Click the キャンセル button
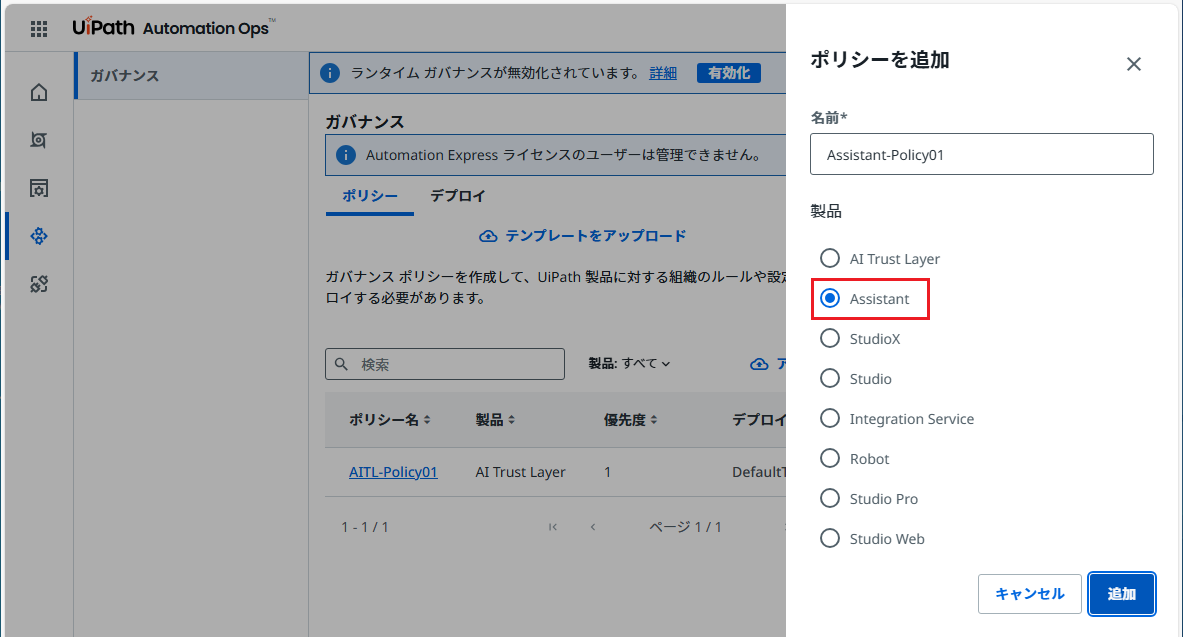Screen dimensions: 1183x637 pos(1030,594)
